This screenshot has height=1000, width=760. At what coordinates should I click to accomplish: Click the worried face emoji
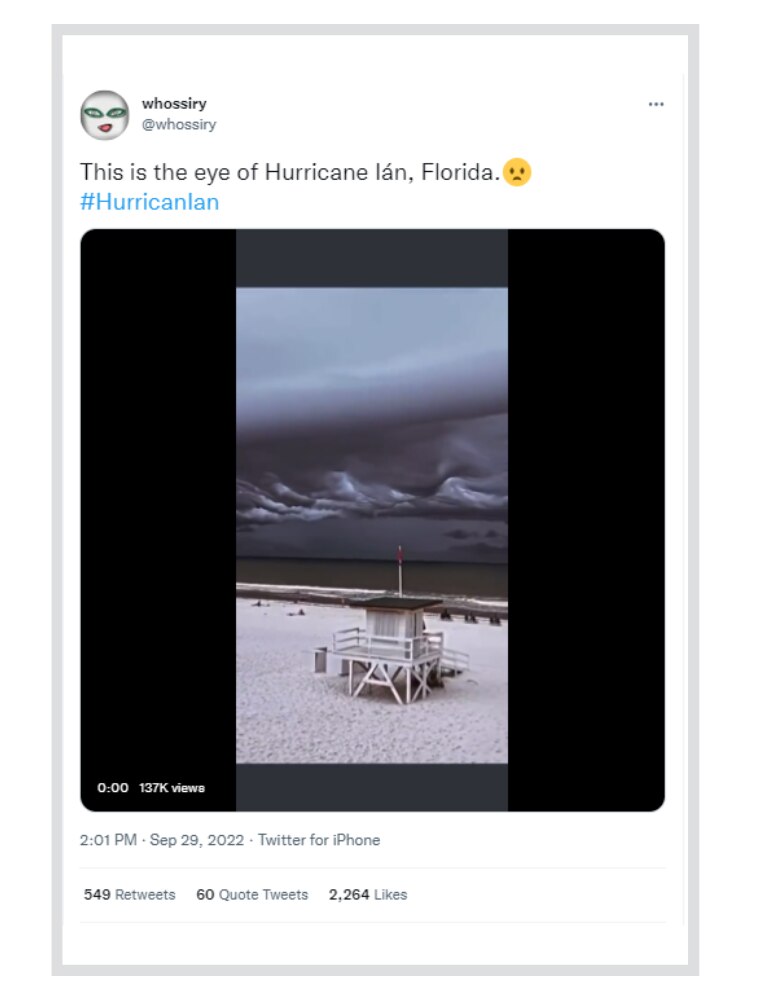517,172
